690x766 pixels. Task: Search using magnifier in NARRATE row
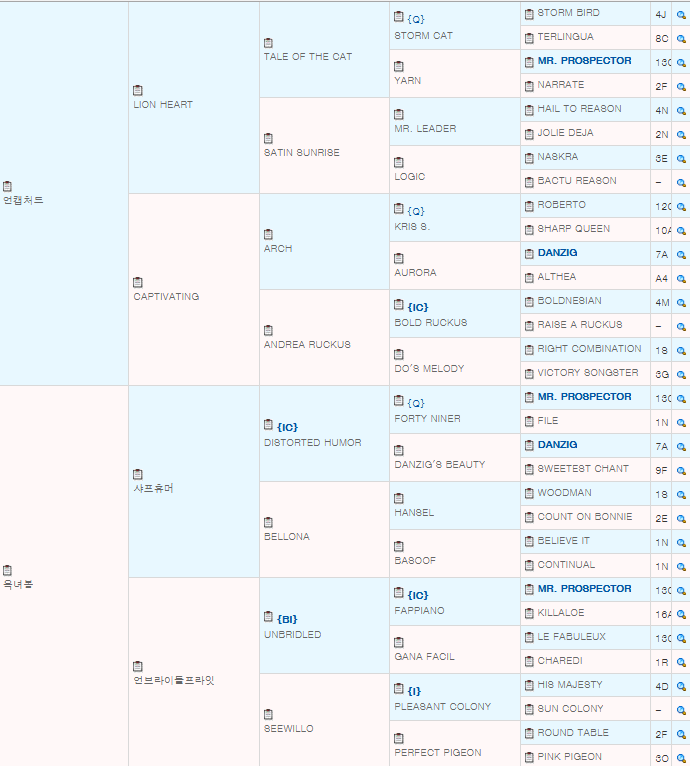[681, 86]
